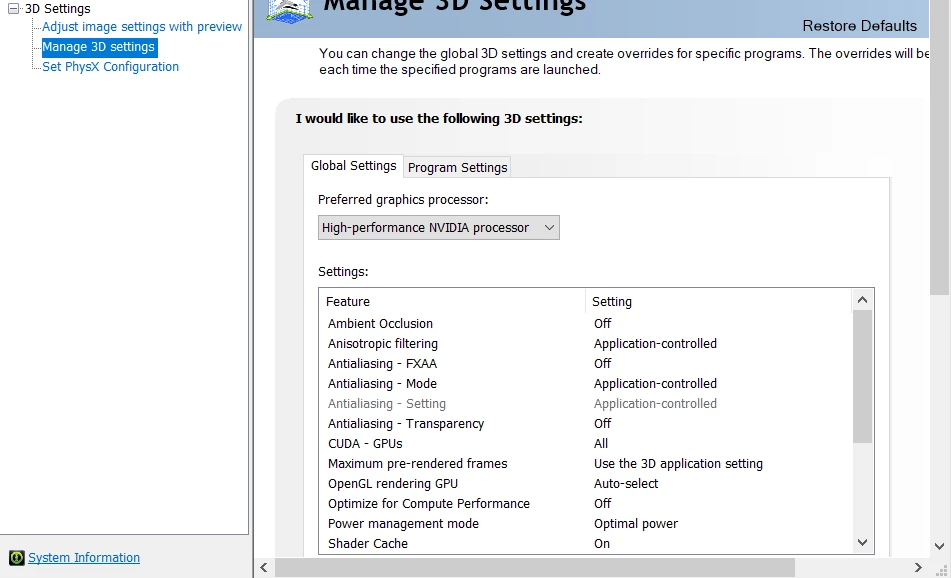Image resolution: width=951 pixels, height=578 pixels.
Task: Click Application-controlled value for Antialiasing - Mode
Action: [x=655, y=383]
